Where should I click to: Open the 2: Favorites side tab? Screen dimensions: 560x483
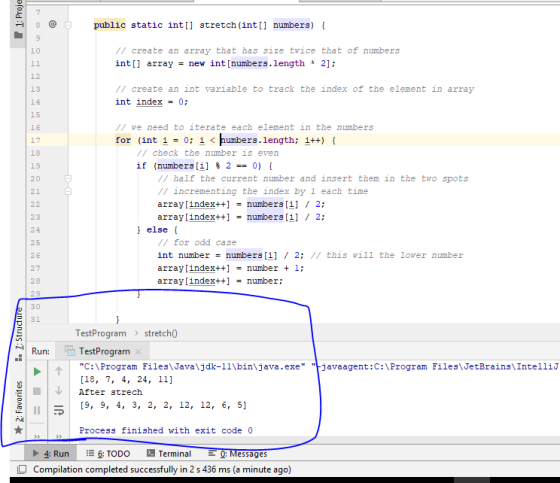[x=19, y=407]
